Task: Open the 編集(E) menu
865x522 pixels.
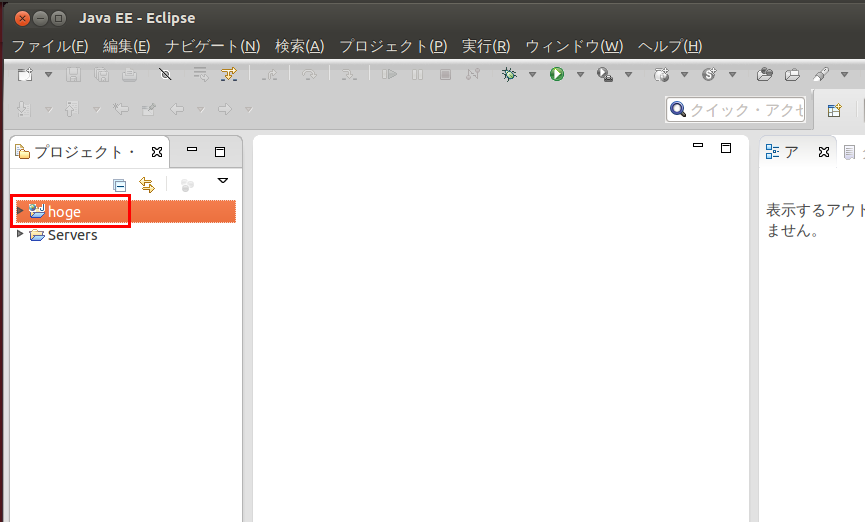Action: (126, 46)
